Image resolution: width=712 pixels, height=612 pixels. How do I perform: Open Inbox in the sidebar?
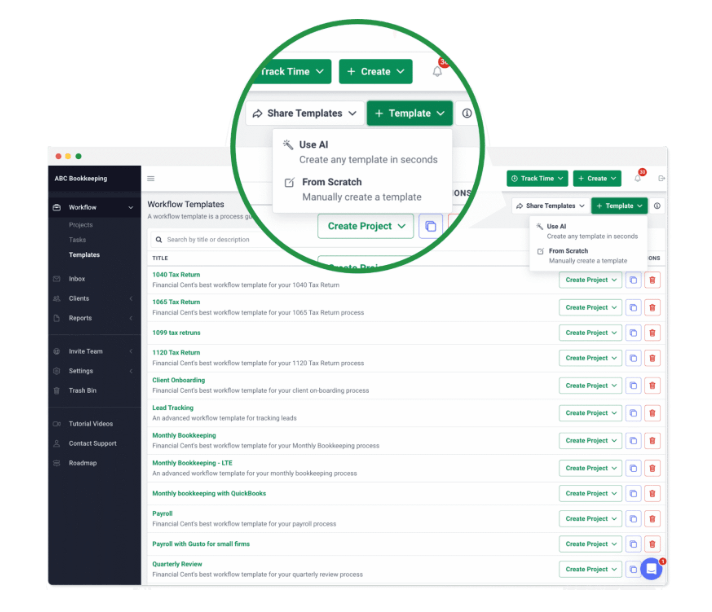77,279
